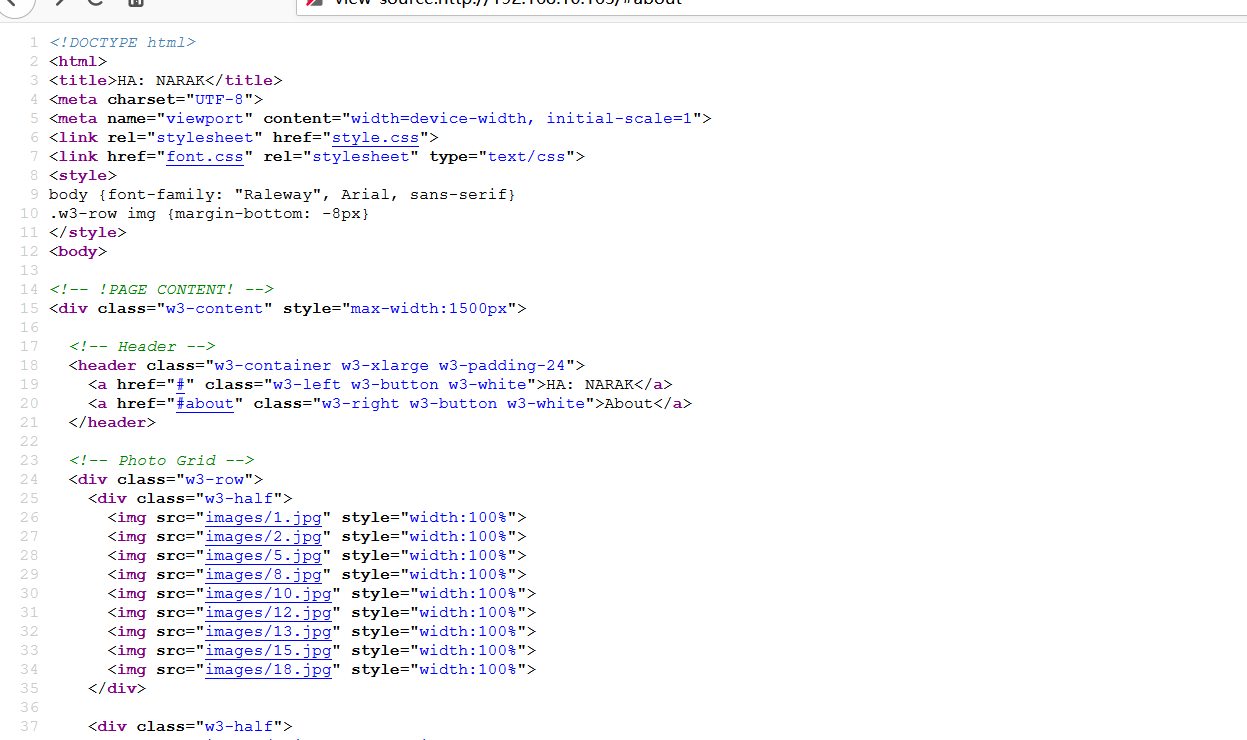Click line number 24 in the gutter
The image size is (1247, 740).
[x=28, y=479]
